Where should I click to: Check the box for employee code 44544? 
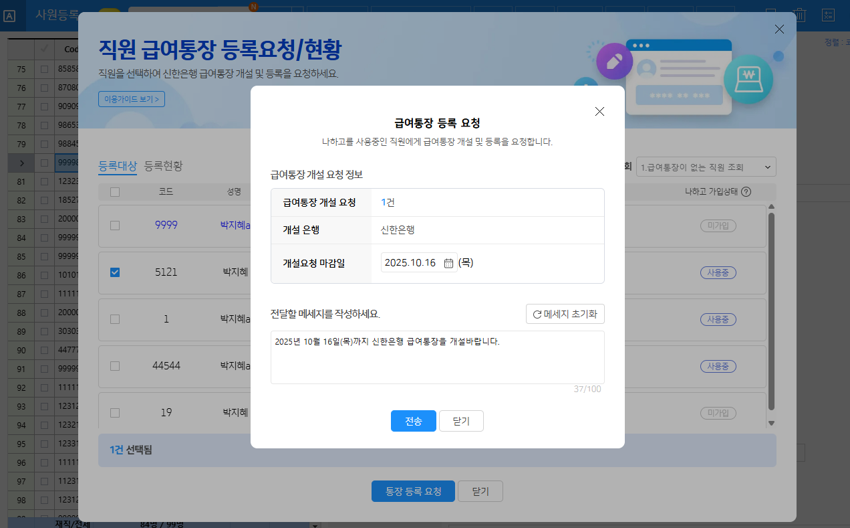coord(115,366)
